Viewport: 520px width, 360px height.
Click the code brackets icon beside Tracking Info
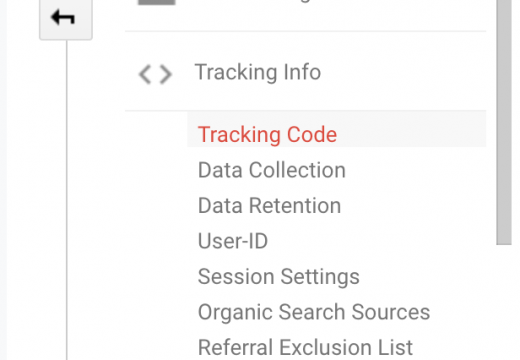pos(155,74)
